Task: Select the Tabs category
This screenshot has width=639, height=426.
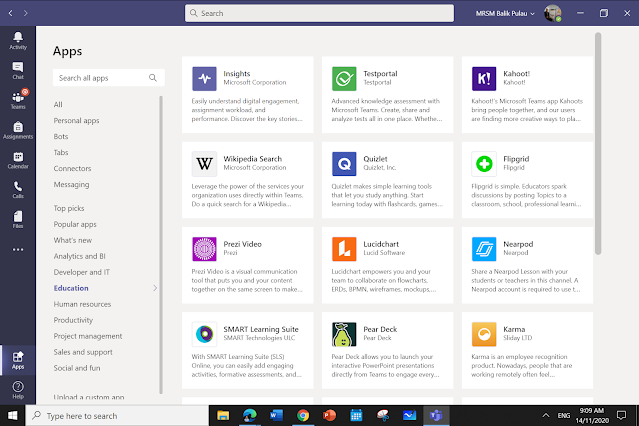Action: [61, 152]
